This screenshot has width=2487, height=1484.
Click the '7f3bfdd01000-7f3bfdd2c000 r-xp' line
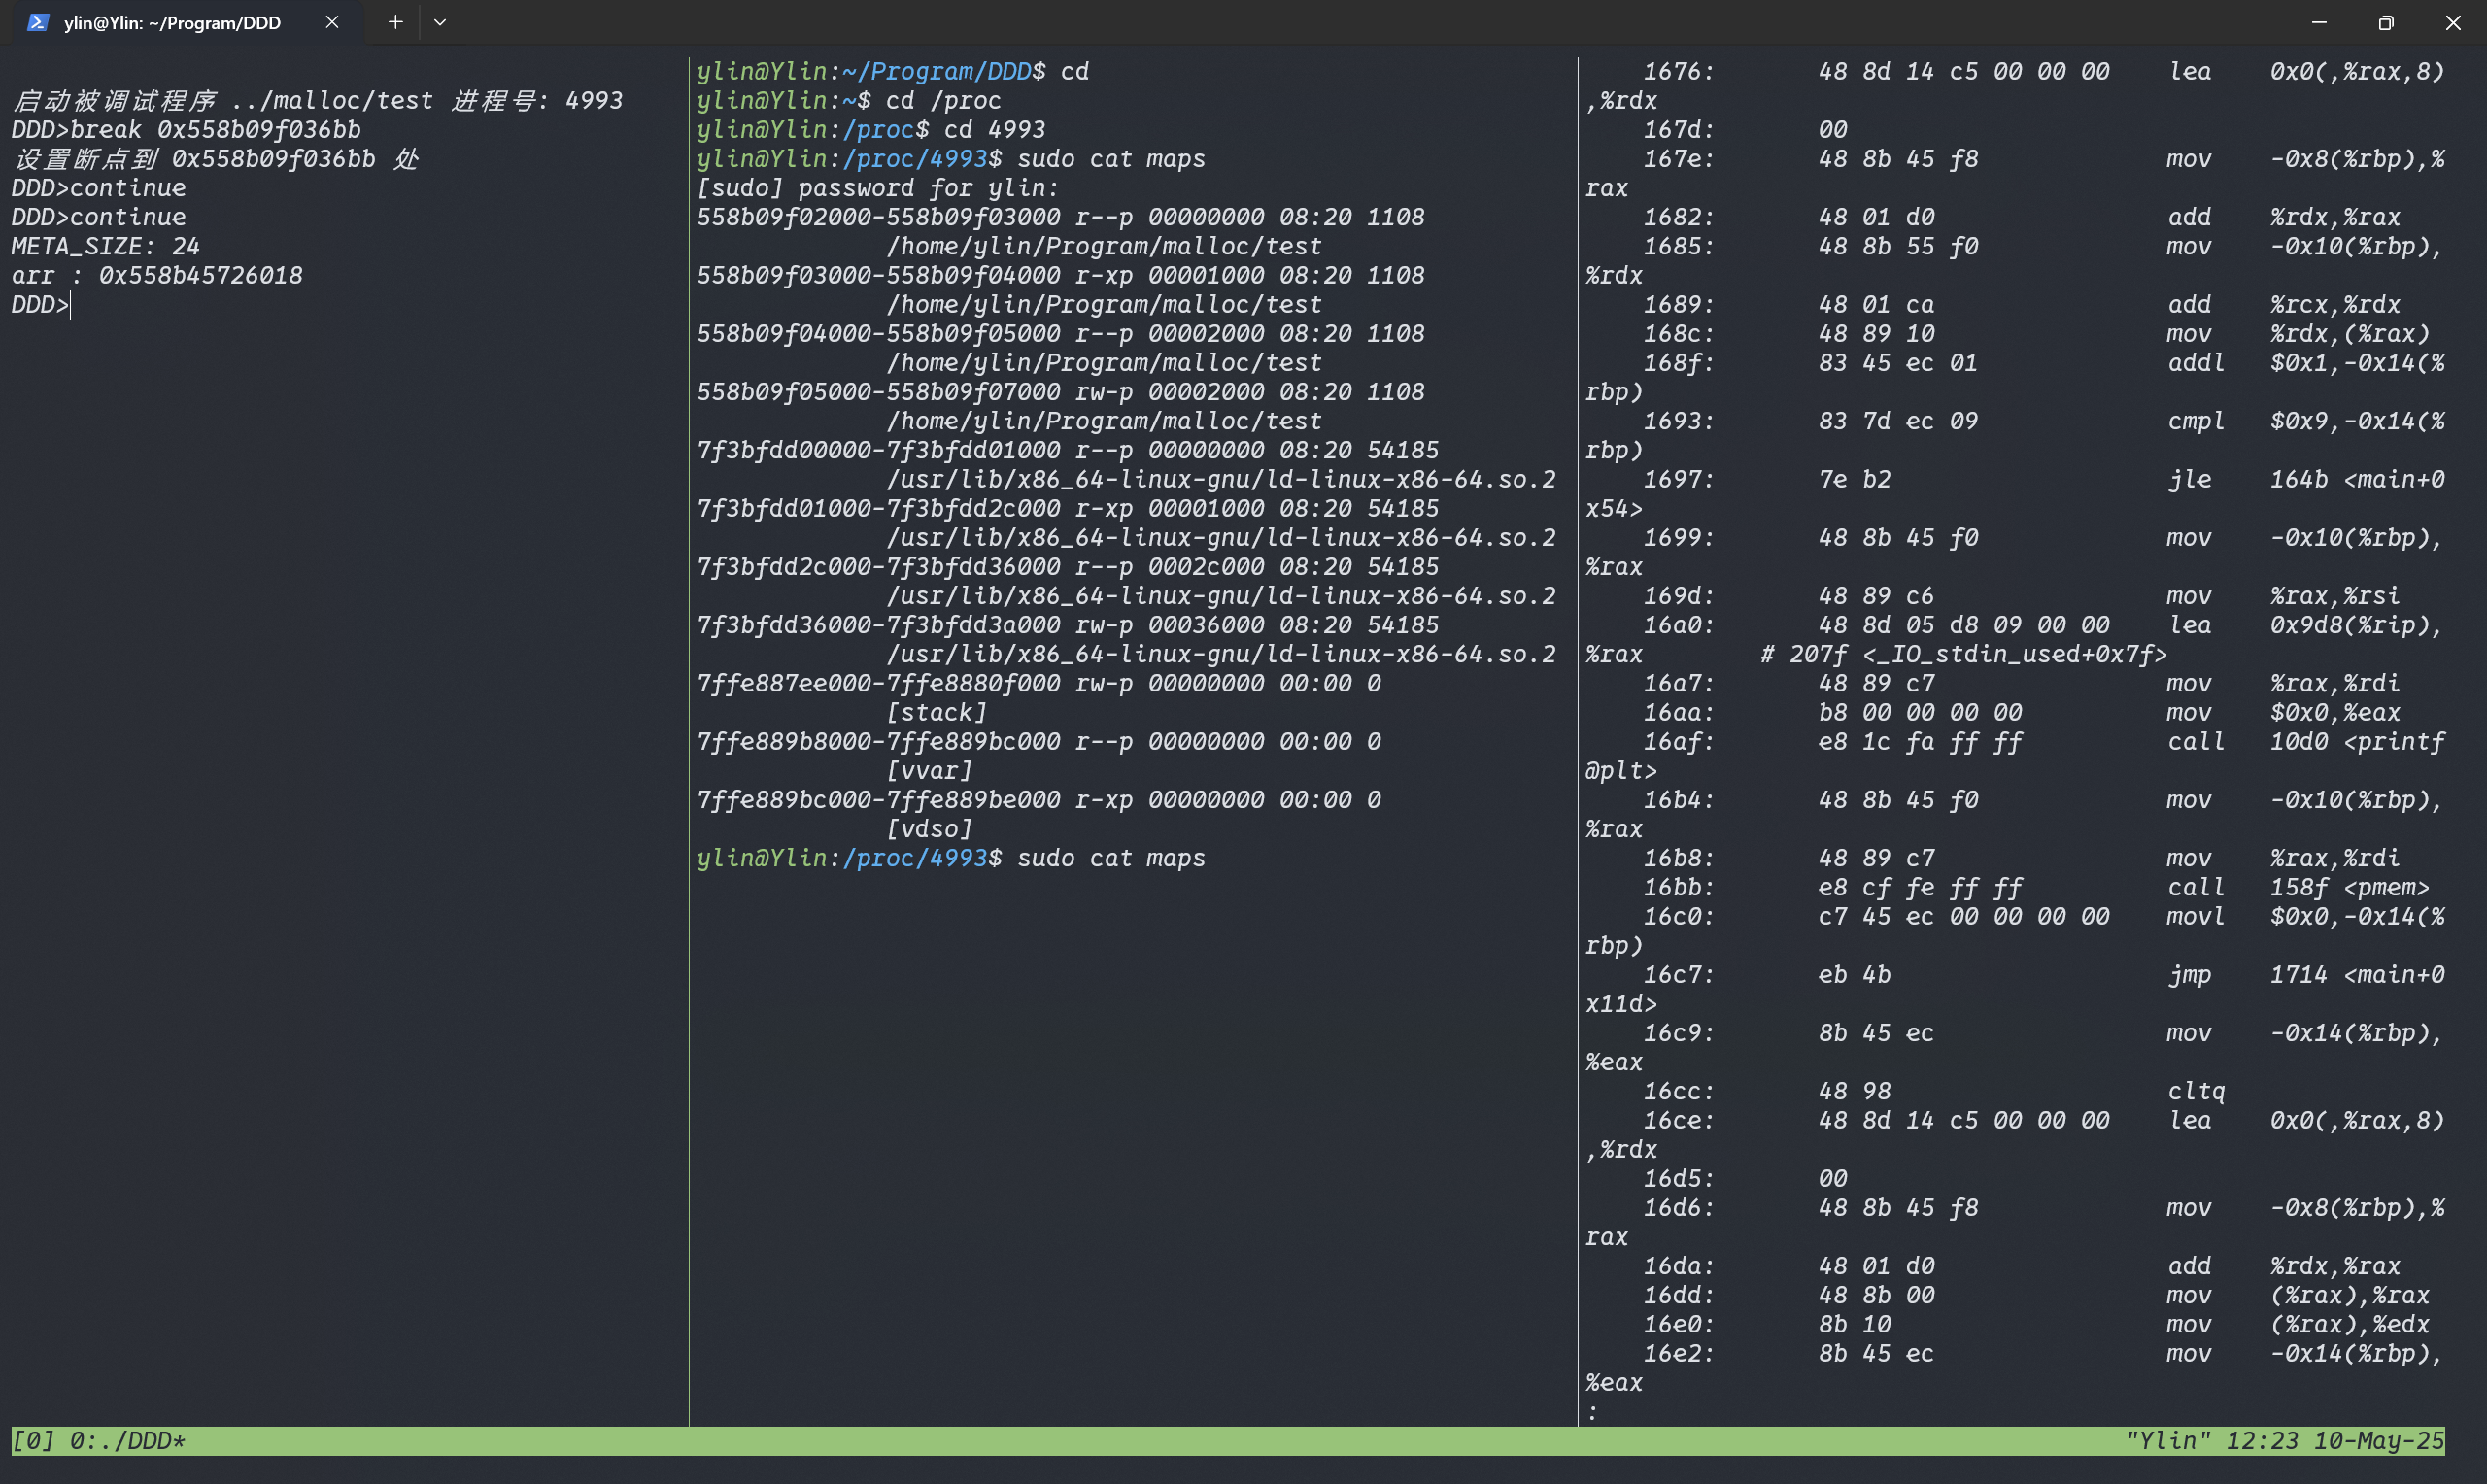tap(1067, 508)
